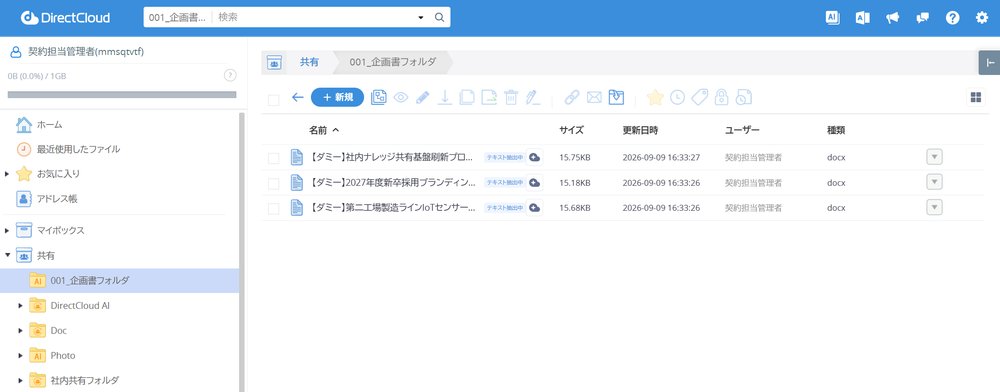This screenshot has height=392, width=1000.
Task: Click the edit pencil toolbar icon
Action: point(422,98)
